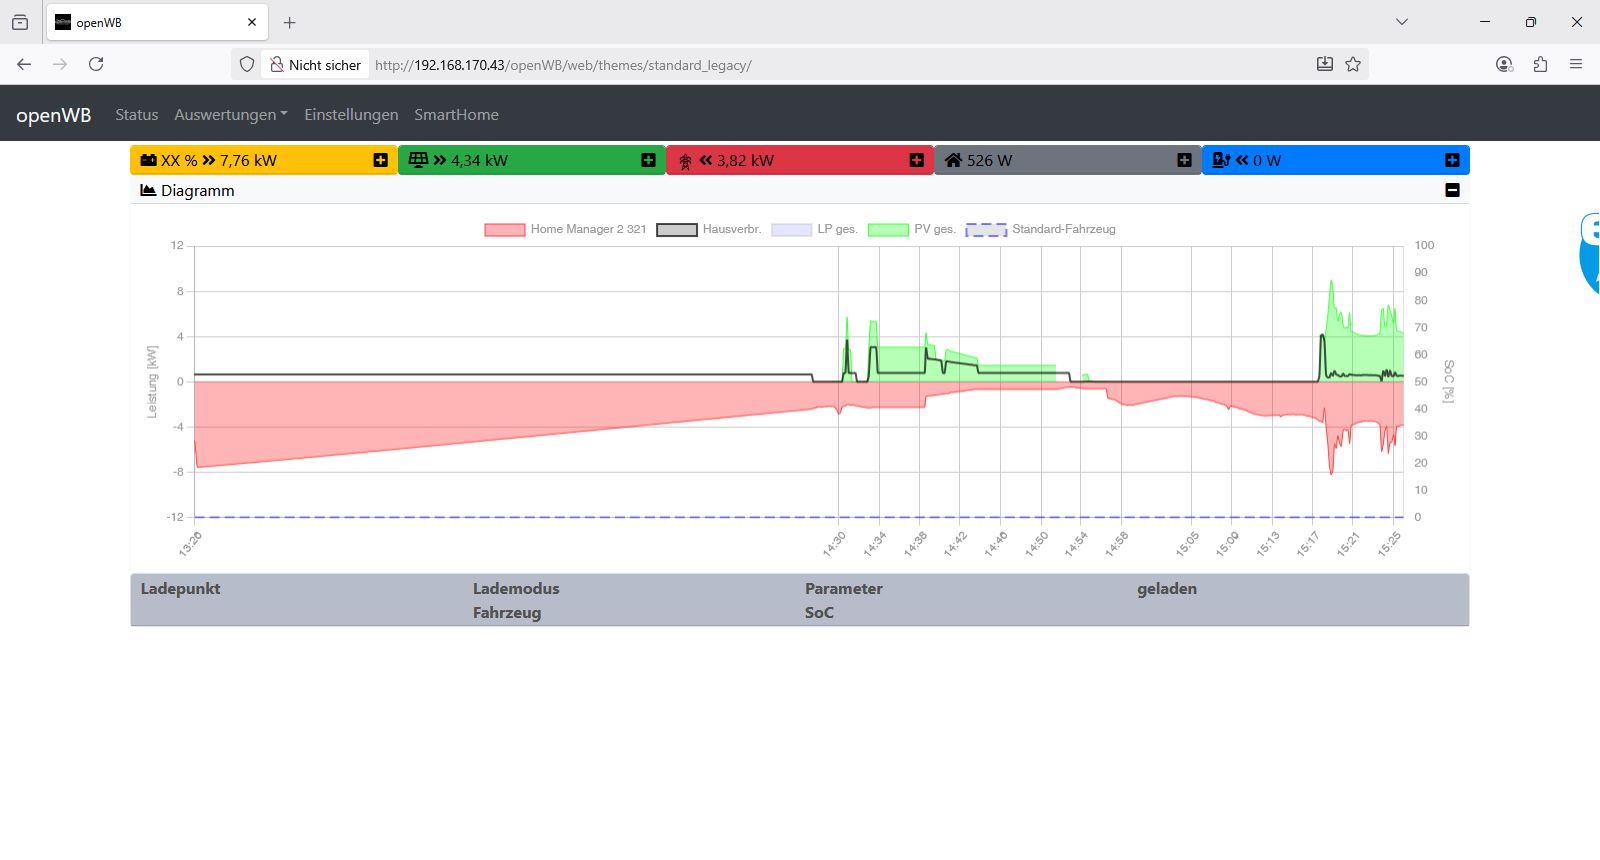Viewport: 1600px width, 860px height.
Task: Expand the blue charge point panel
Action: tap(1452, 160)
